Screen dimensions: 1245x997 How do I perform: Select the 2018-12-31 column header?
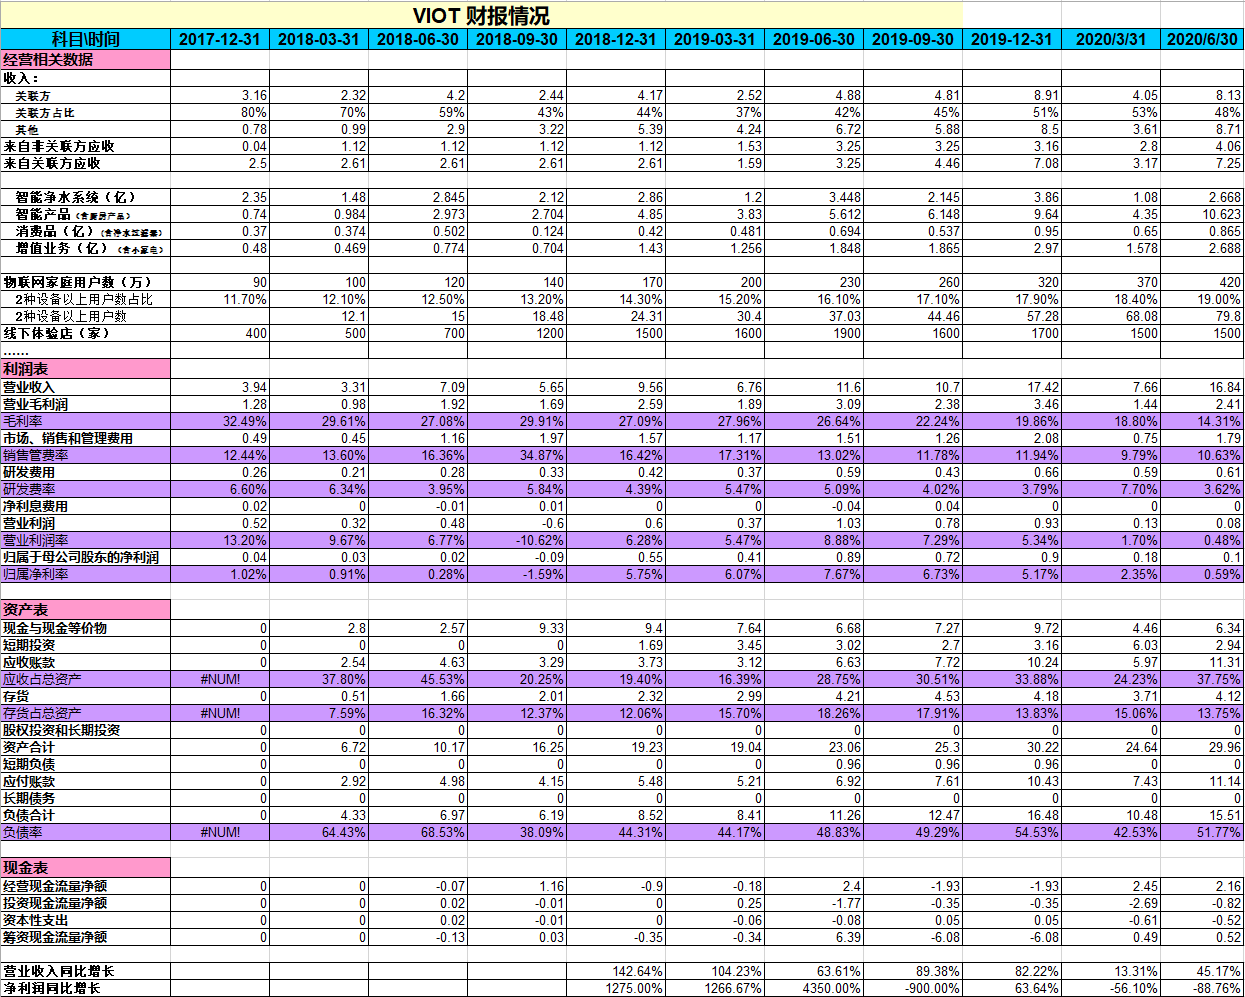(x=616, y=39)
